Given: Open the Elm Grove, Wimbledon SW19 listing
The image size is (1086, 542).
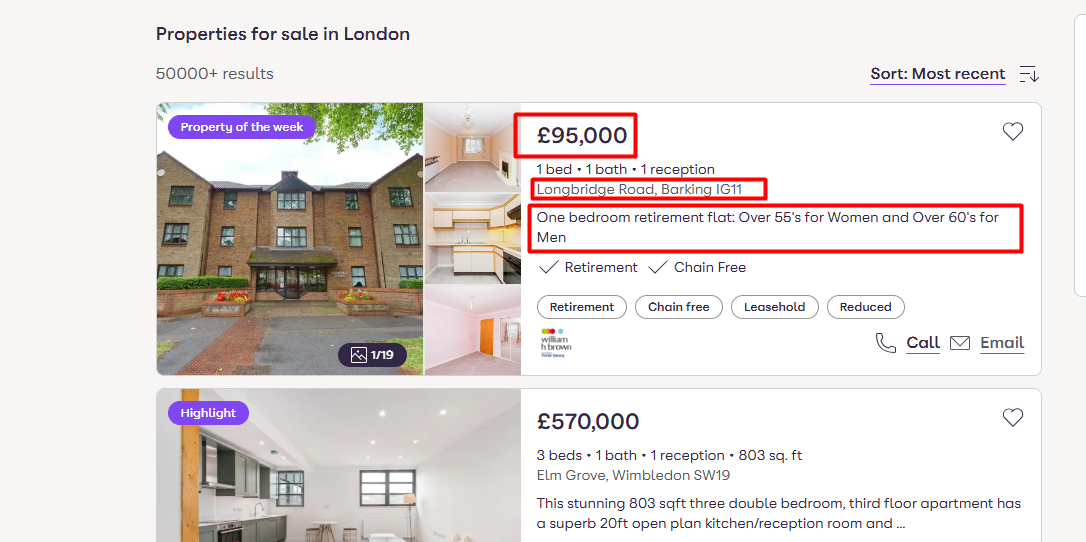Looking at the screenshot, I should [633, 475].
